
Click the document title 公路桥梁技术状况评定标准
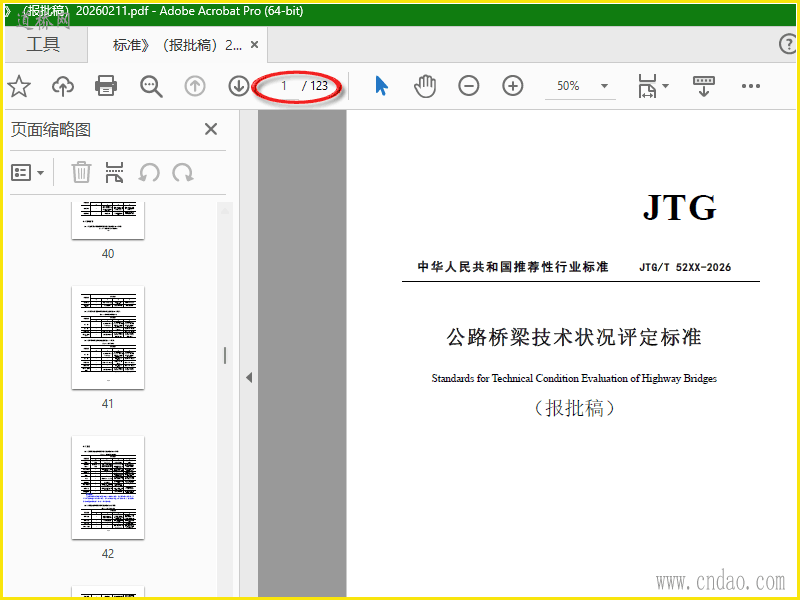click(x=574, y=337)
